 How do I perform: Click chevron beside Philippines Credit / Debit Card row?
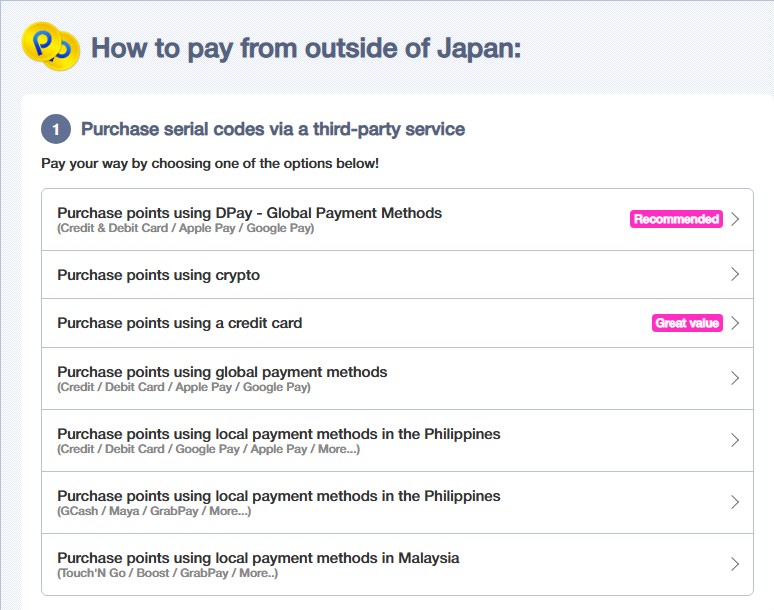[x=735, y=440]
